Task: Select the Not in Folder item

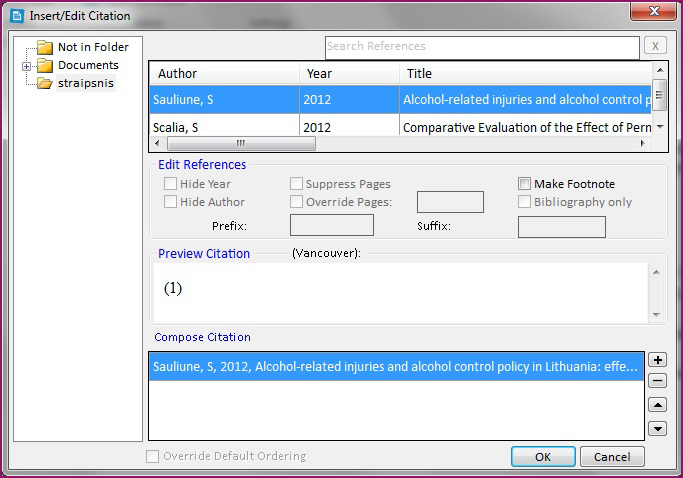Action: 92,47
